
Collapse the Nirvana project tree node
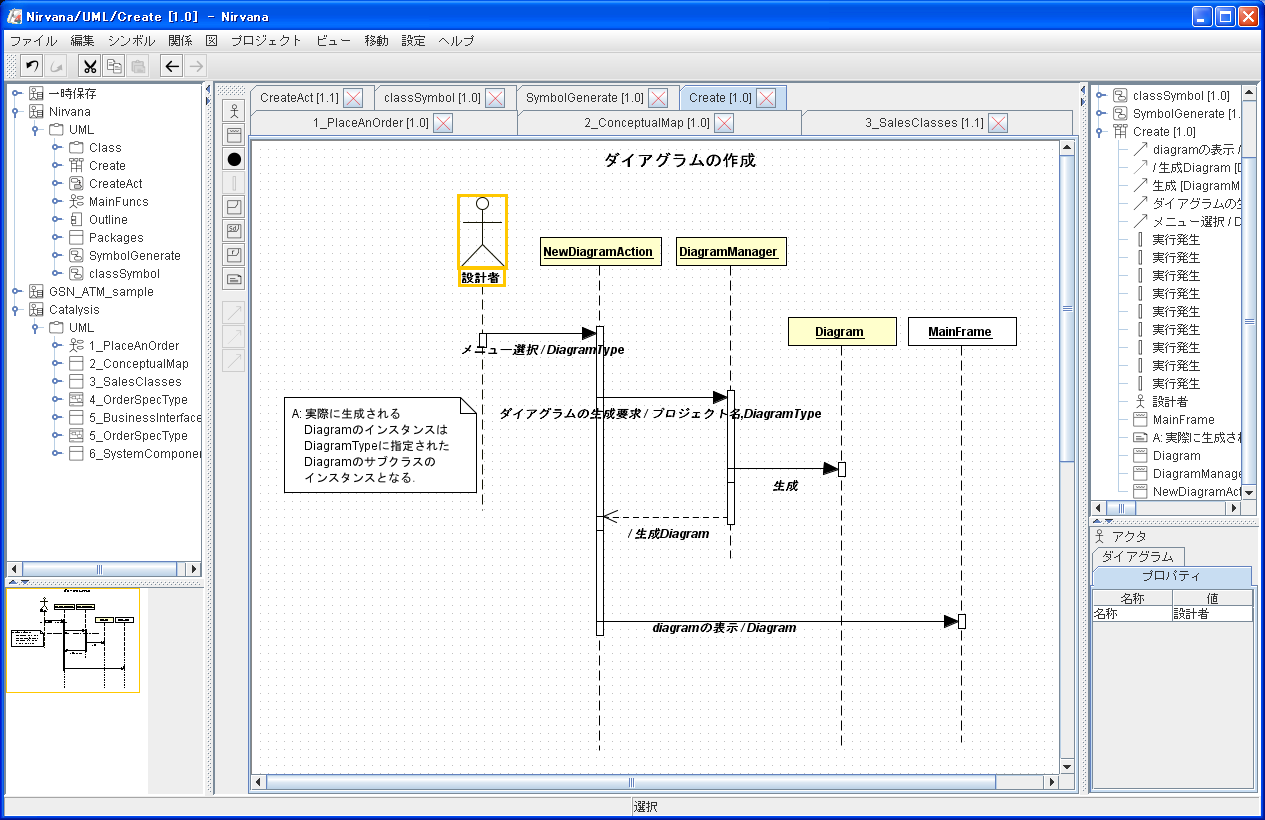[x=16, y=112]
